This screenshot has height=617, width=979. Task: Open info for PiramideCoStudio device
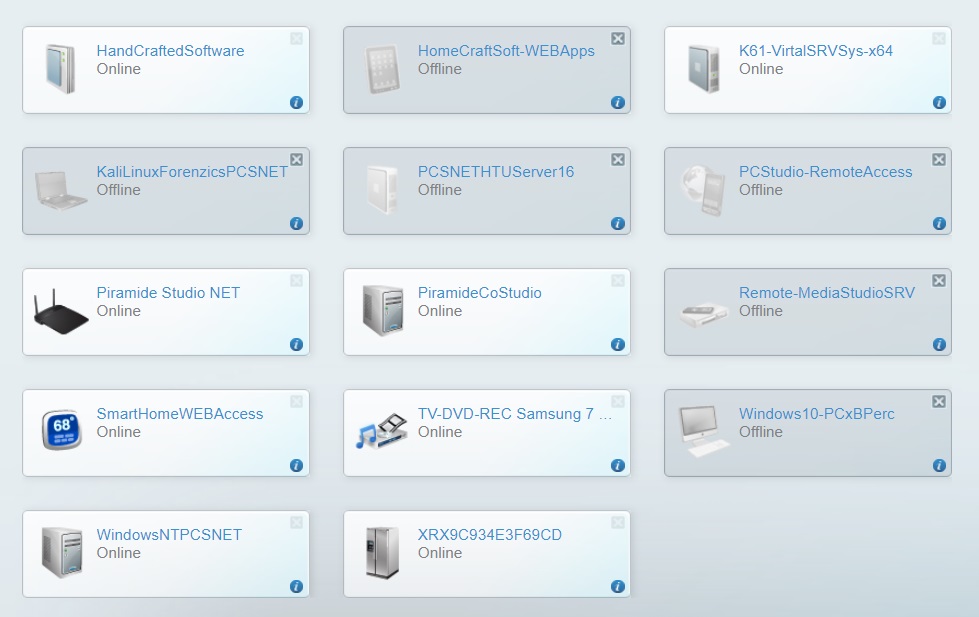[617, 345]
